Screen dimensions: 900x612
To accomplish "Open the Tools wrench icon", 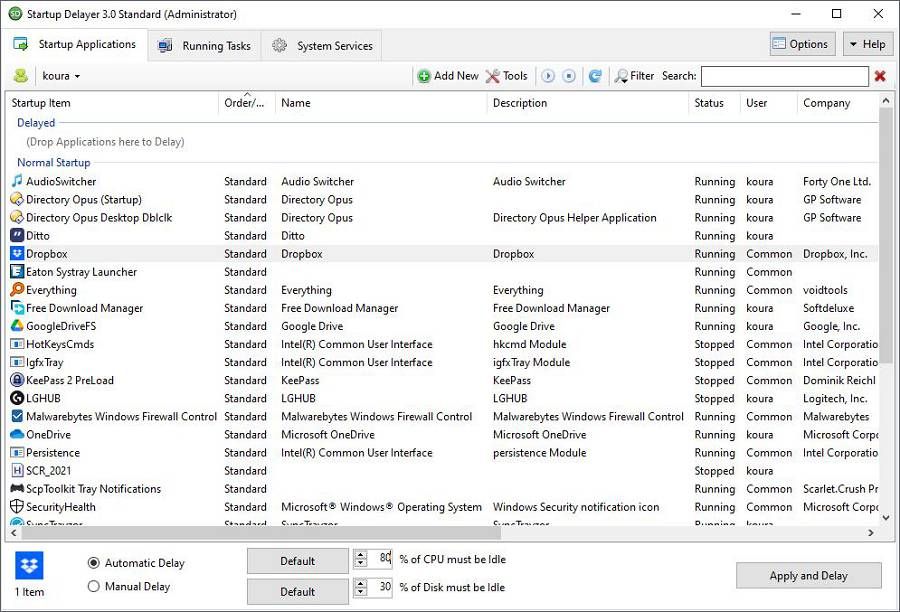I will 492,75.
